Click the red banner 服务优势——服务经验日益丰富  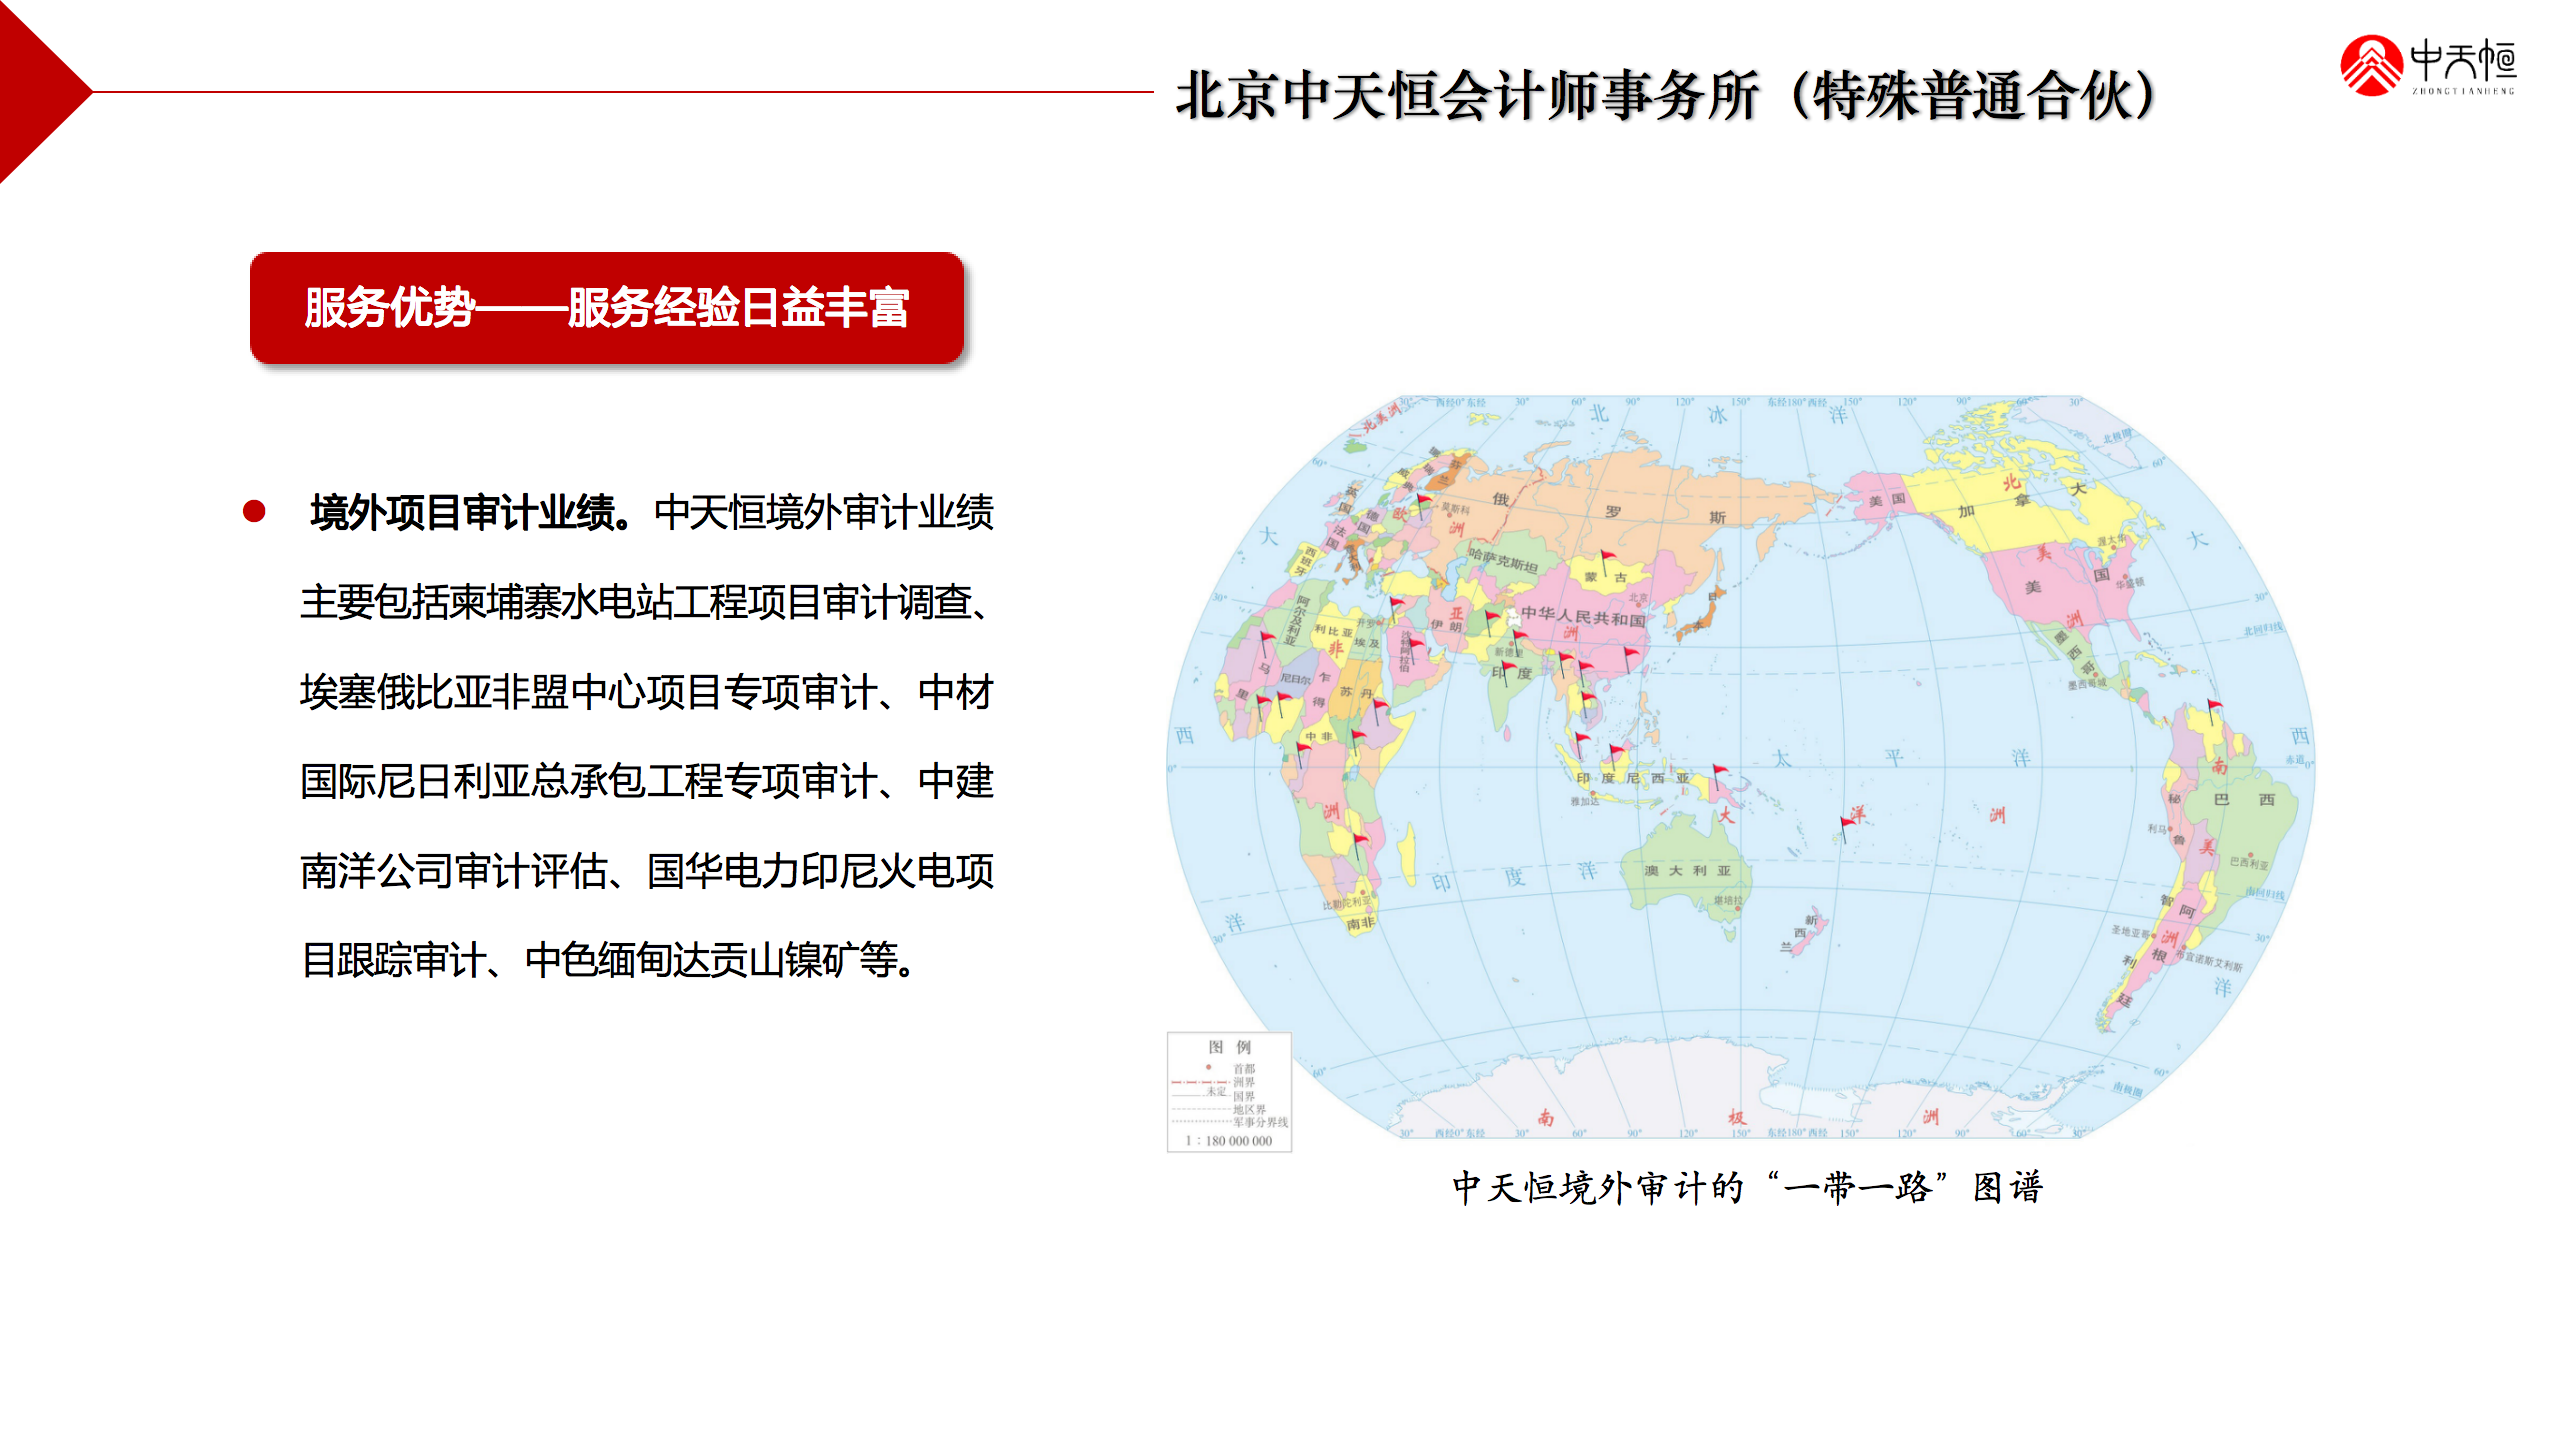coord(607,307)
